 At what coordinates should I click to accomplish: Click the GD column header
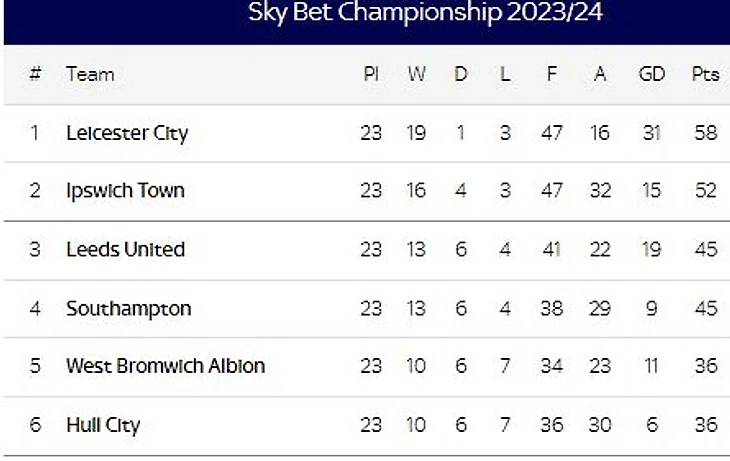click(x=651, y=75)
